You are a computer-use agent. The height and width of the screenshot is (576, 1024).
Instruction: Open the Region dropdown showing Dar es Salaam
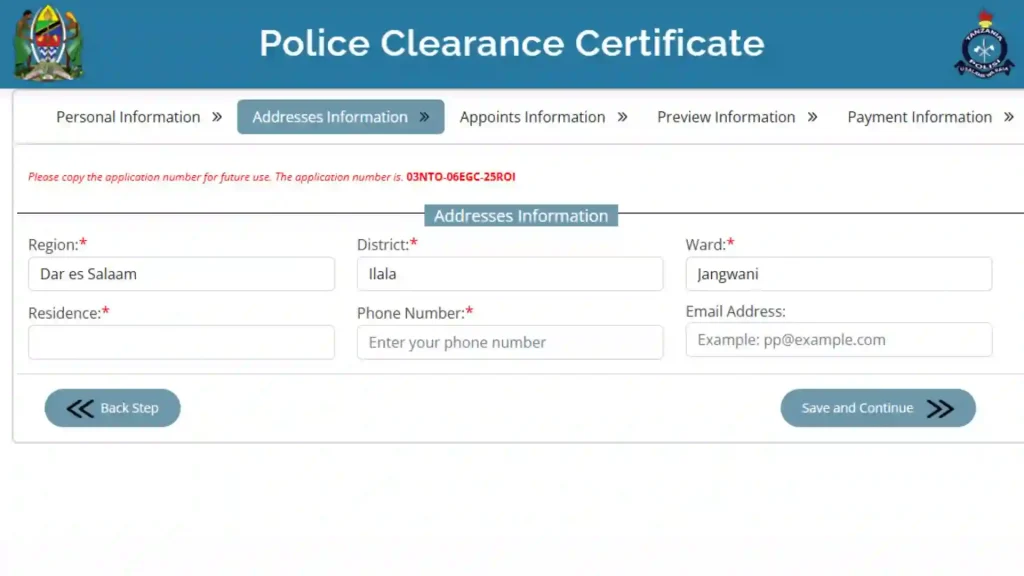click(x=182, y=274)
